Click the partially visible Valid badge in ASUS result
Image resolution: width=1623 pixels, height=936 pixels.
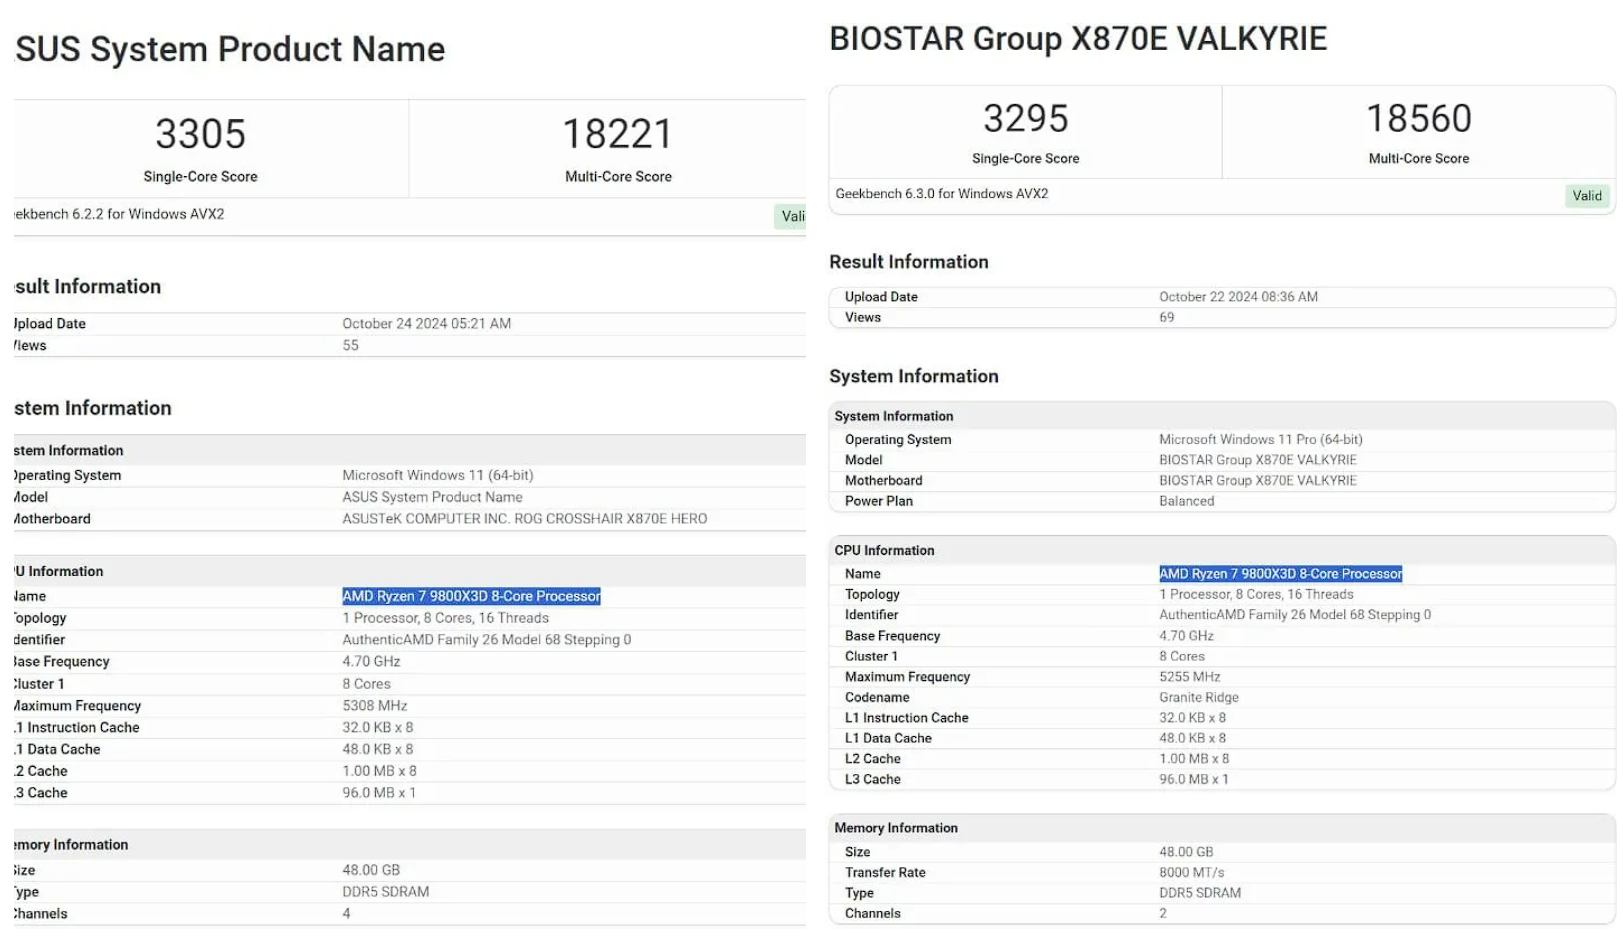click(791, 216)
